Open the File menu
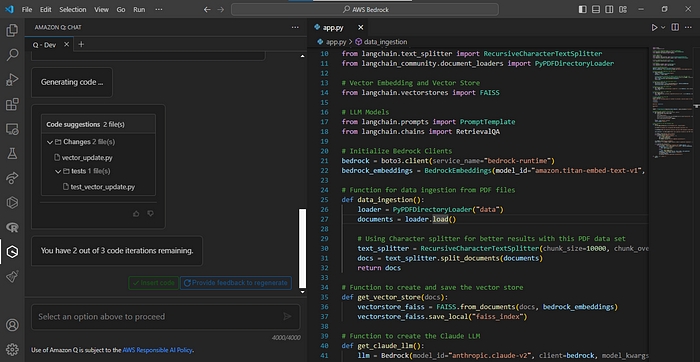The image size is (700, 362). point(27,9)
